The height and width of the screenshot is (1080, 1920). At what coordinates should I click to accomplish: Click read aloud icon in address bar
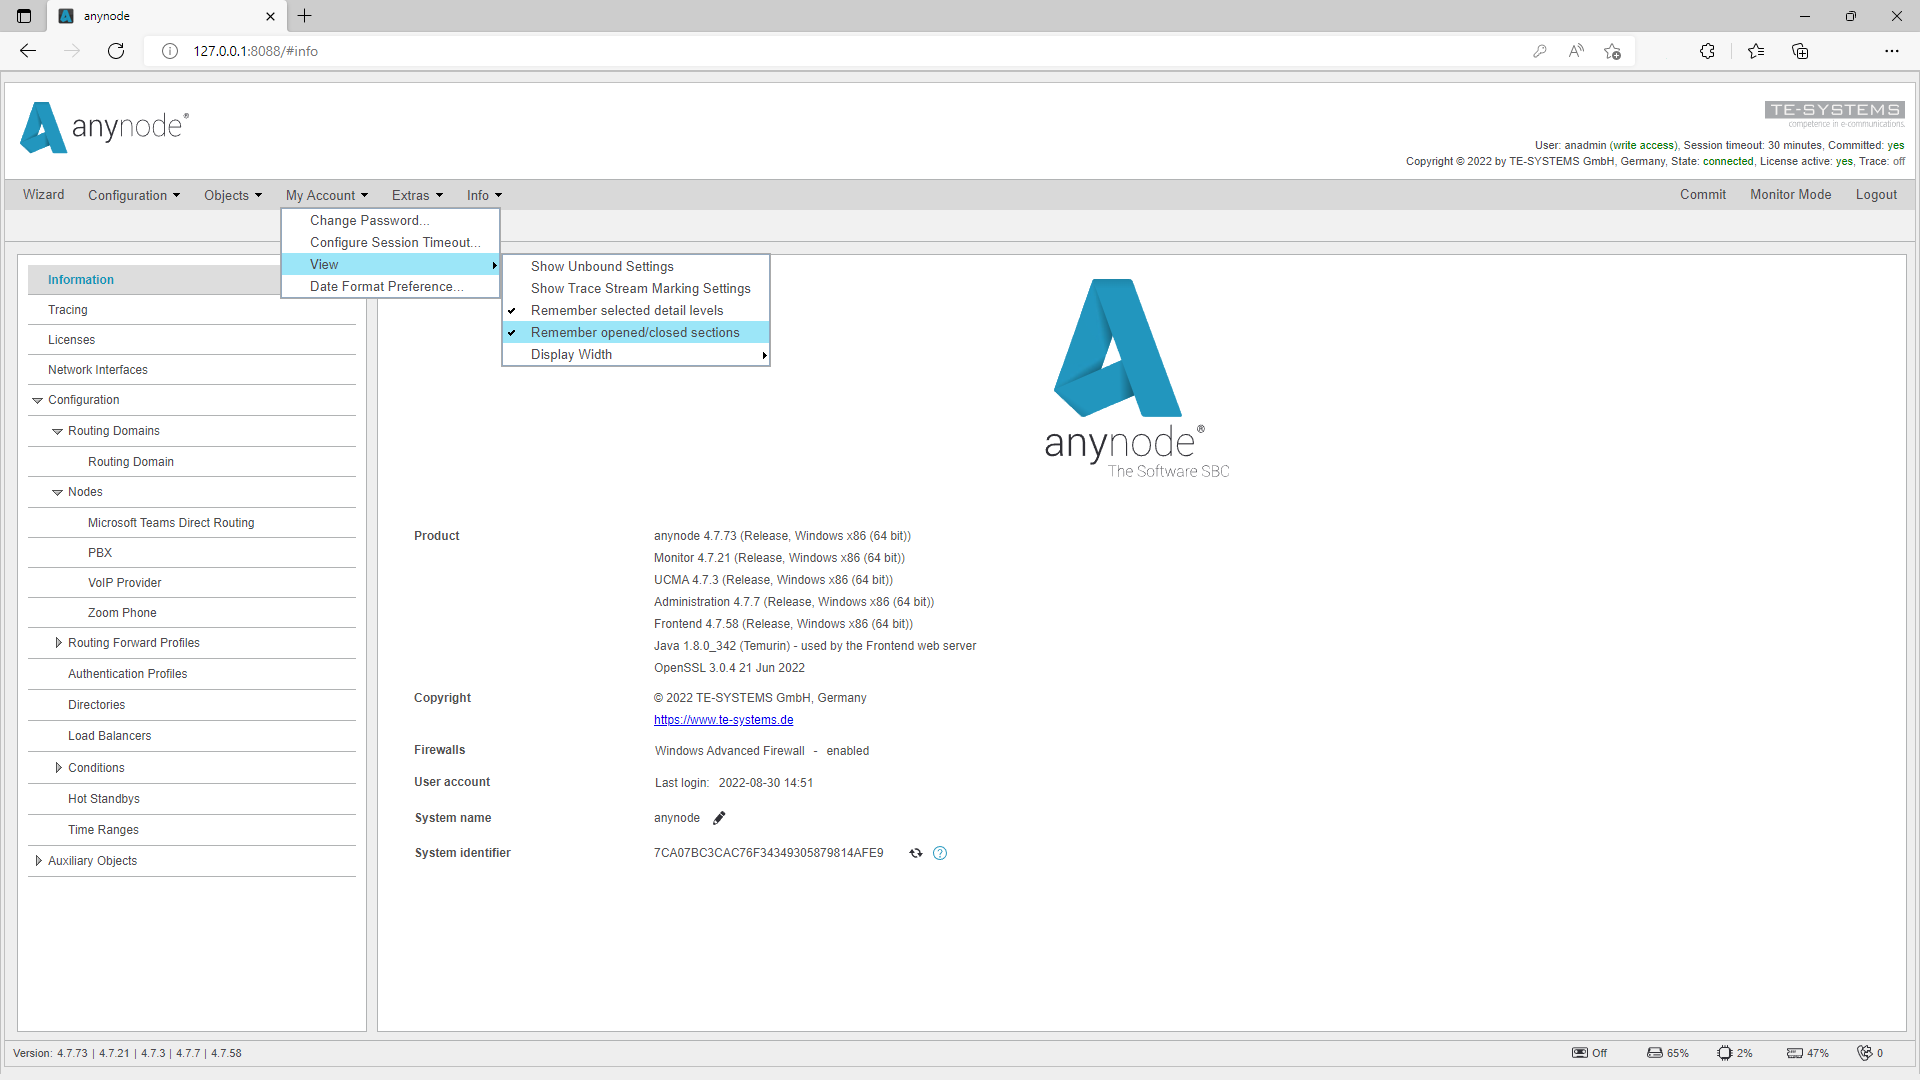pyautogui.click(x=1576, y=51)
